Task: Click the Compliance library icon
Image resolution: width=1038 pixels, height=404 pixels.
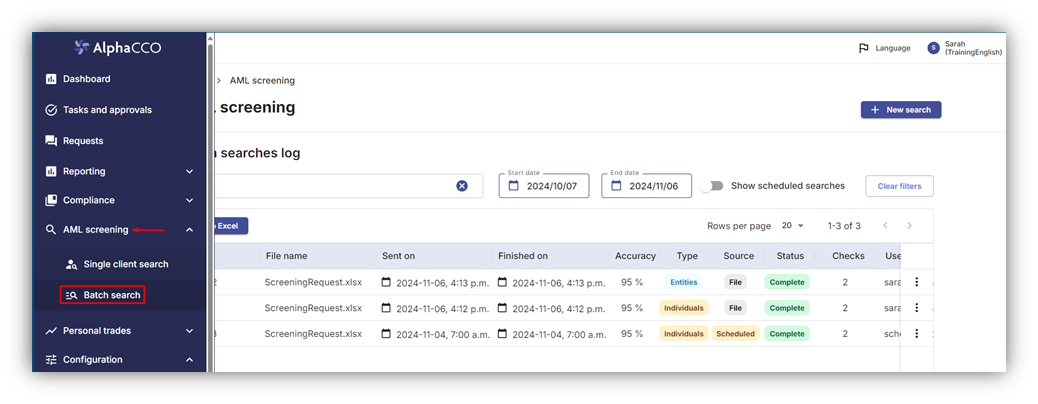Action: [x=50, y=200]
